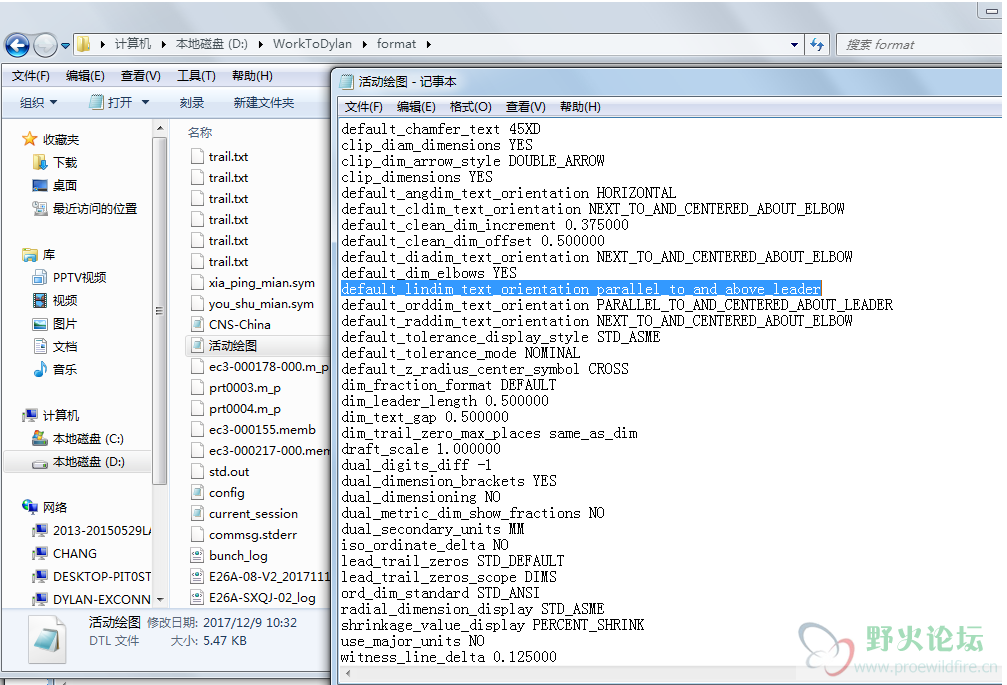Click the 本地磁盘 (C:) drive icon
The width and height of the screenshot is (1007, 685).
click(40, 438)
